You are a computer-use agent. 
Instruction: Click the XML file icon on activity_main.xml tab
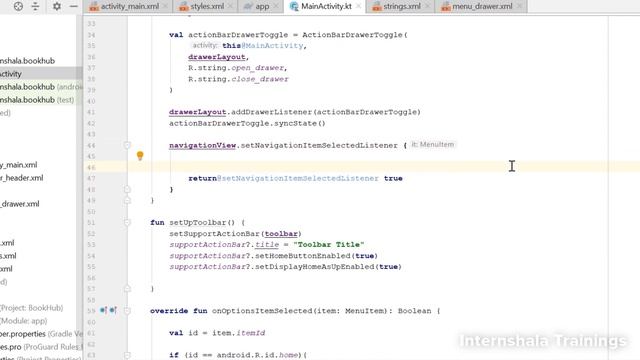(94, 7)
